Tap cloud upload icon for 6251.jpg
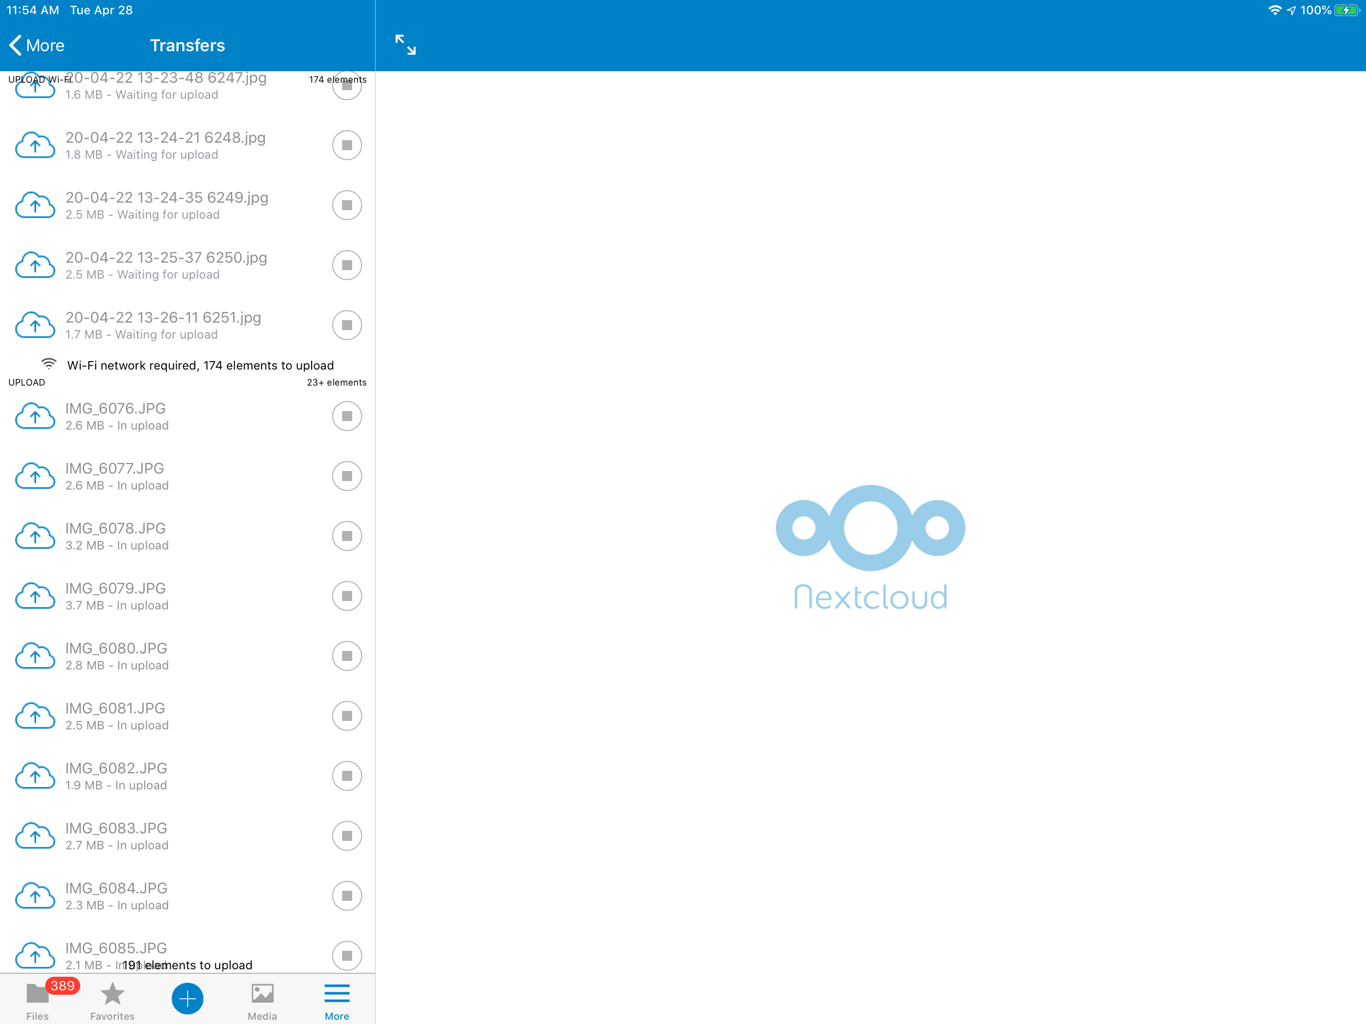1366x1024 pixels. [35, 325]
